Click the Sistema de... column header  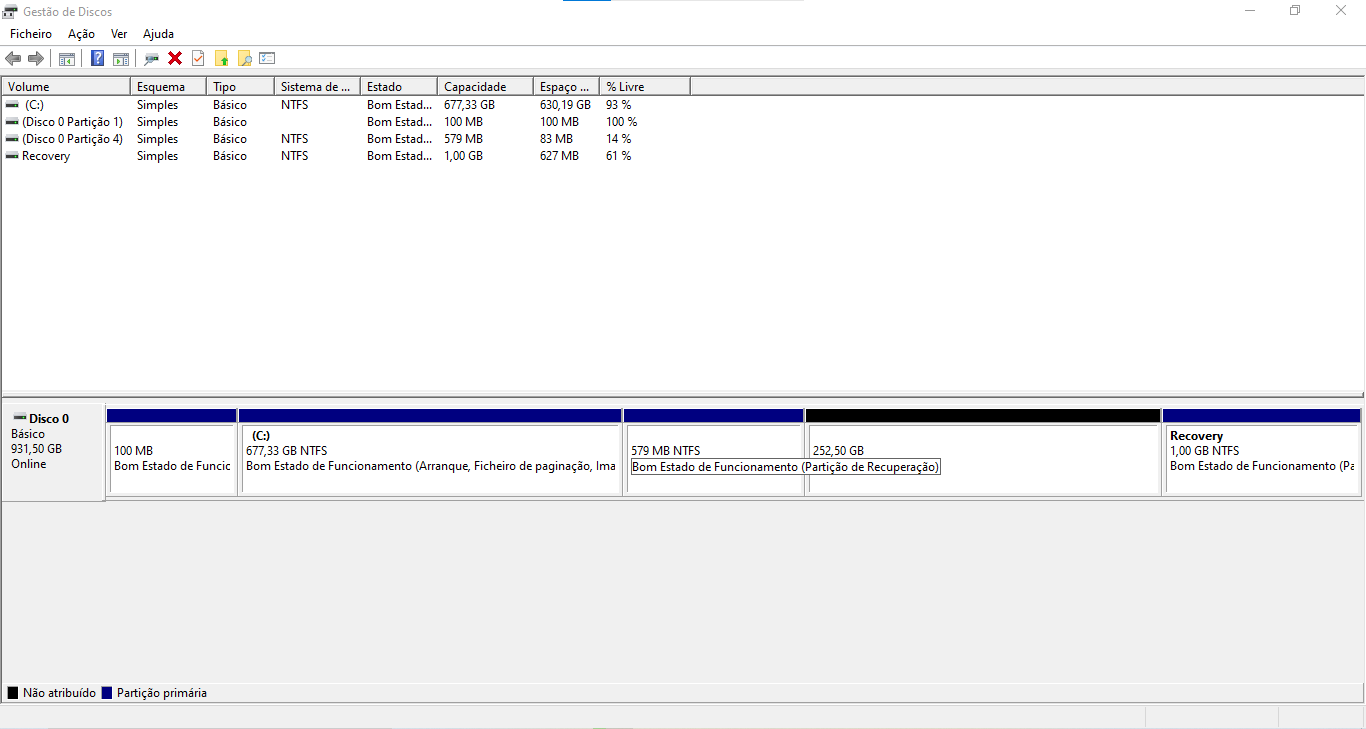pyautogui.click(x=316, y=87)
